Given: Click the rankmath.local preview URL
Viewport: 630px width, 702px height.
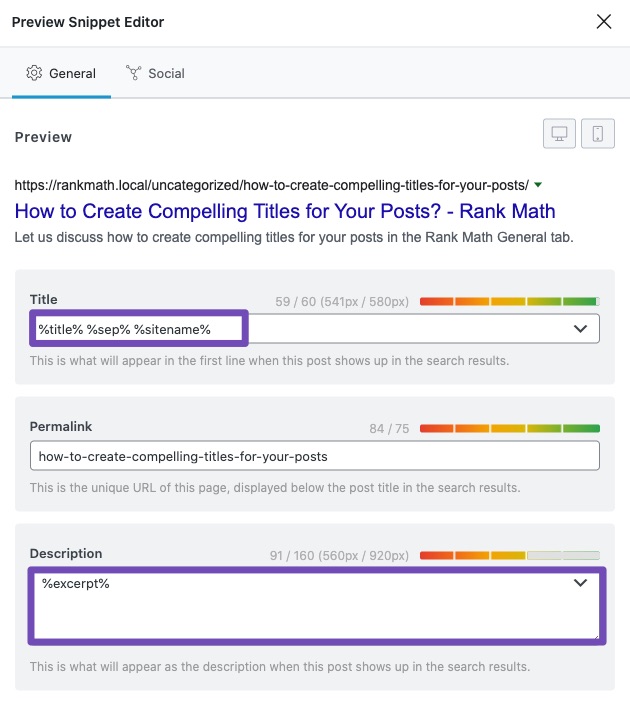Looking at the screenshot, I should click(x=271, y=186).
